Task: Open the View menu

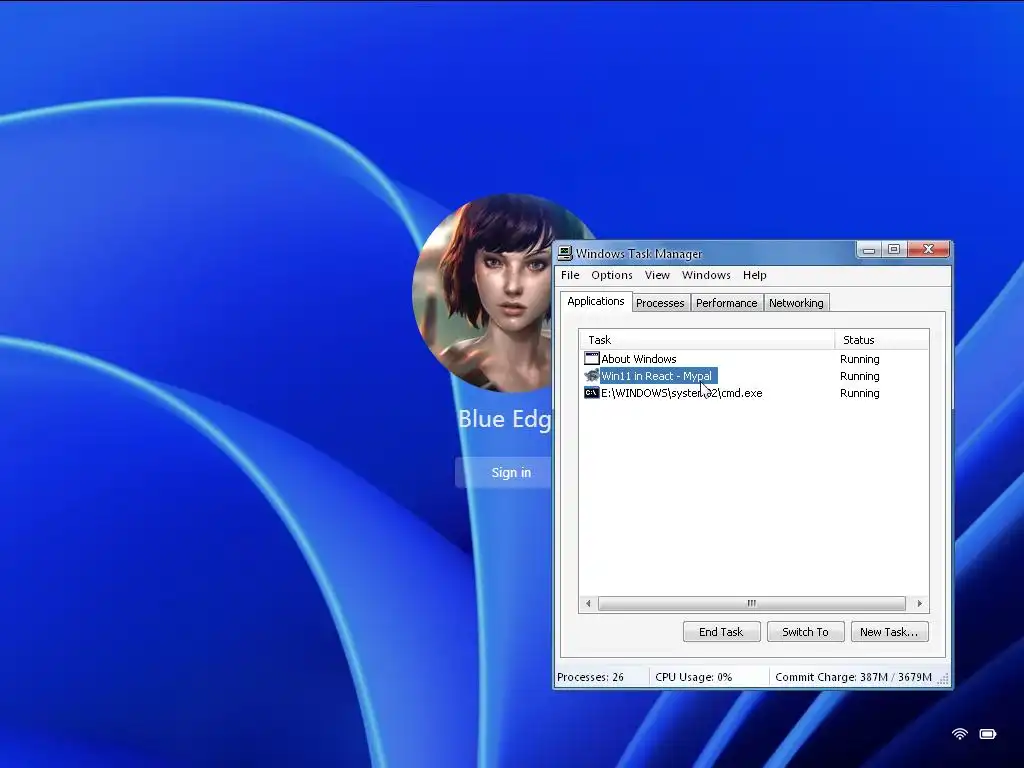Action: coord(657,275)
